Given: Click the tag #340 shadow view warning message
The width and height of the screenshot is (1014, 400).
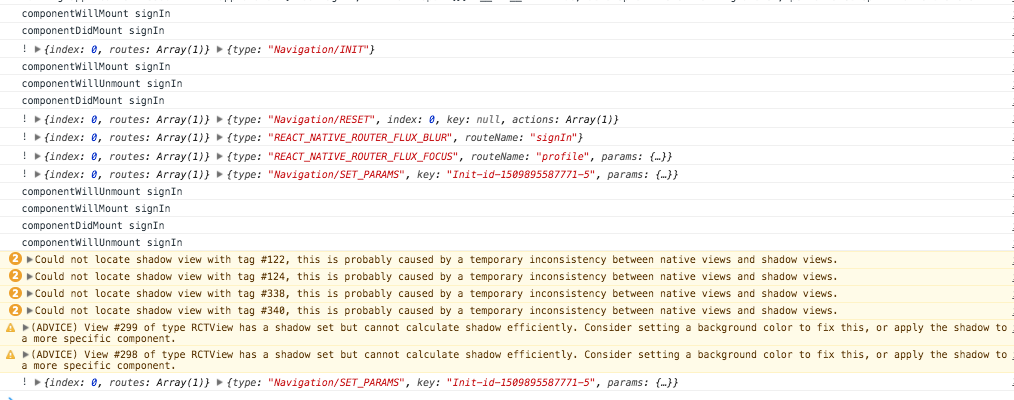Looking at the screenshot, I should 436,310.
